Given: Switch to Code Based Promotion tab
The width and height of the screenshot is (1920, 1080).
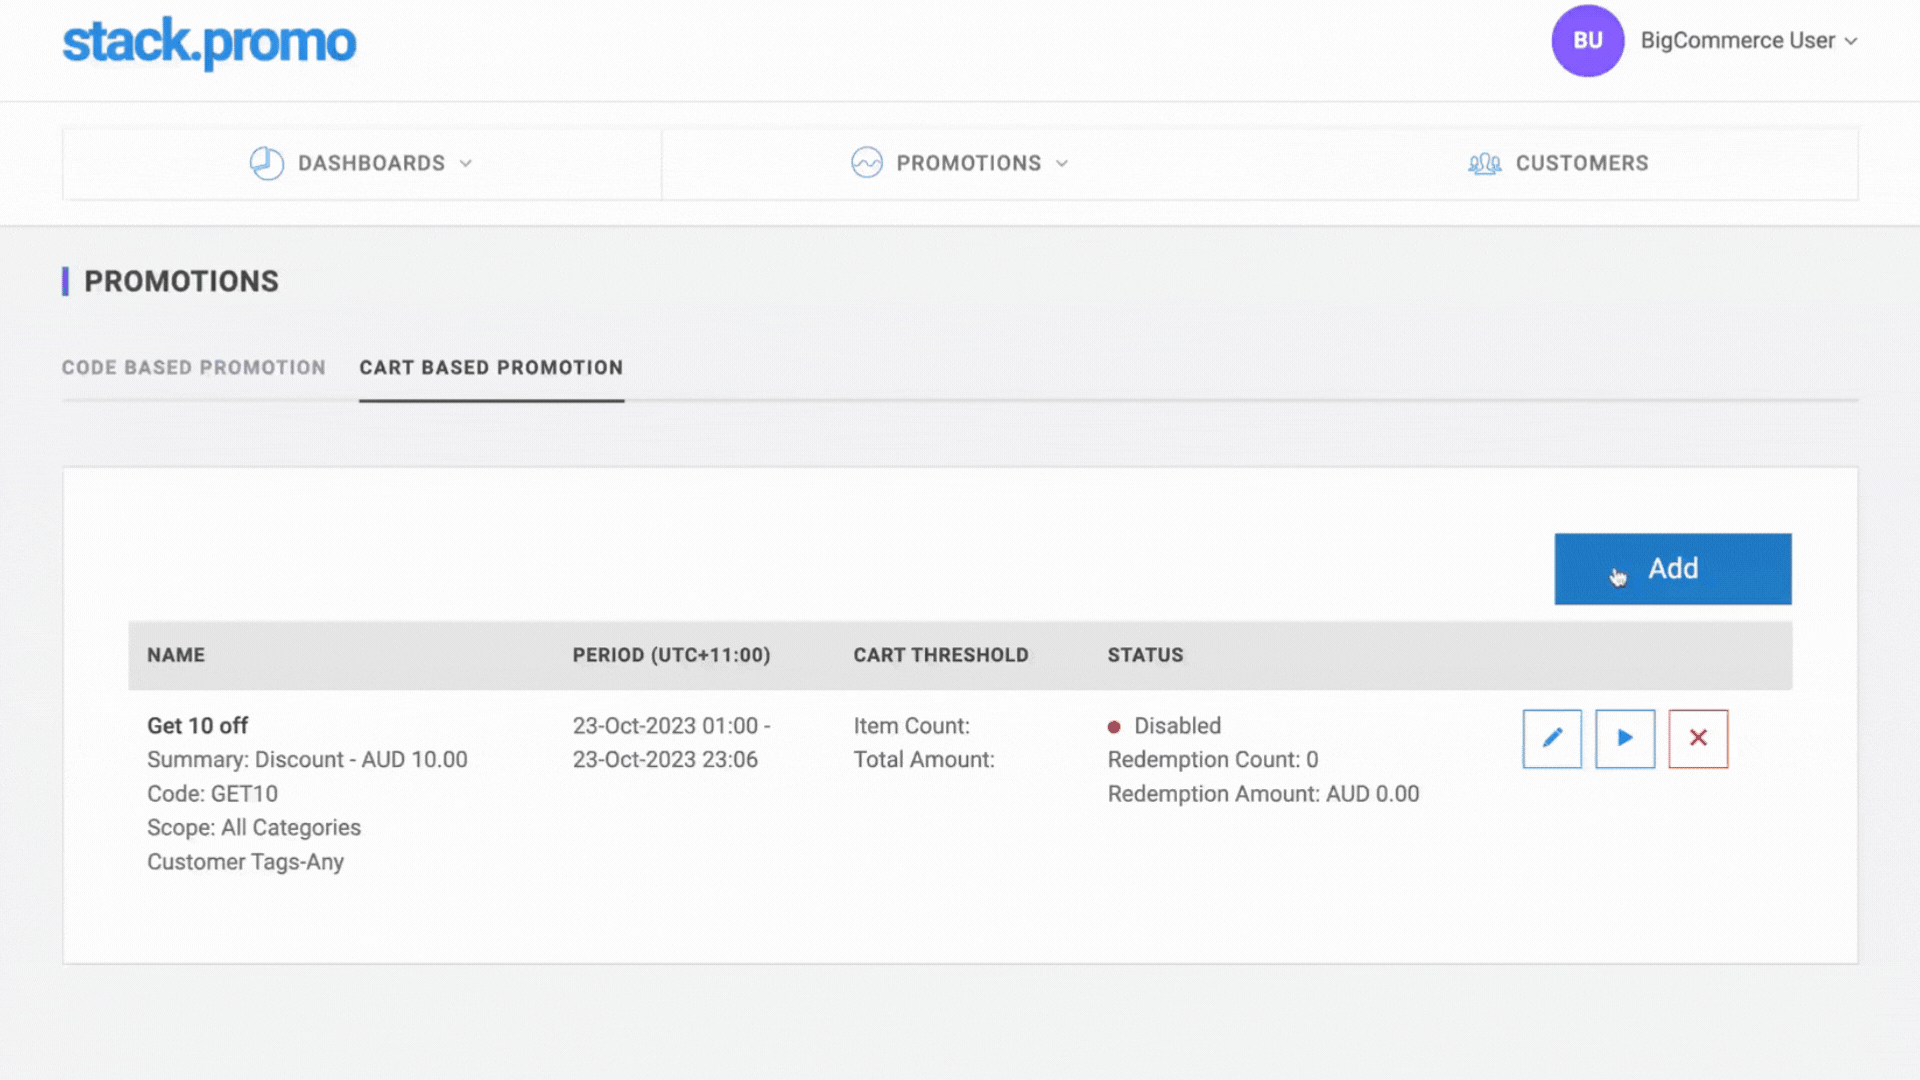Looking at the screenshot, I should 194,368.
